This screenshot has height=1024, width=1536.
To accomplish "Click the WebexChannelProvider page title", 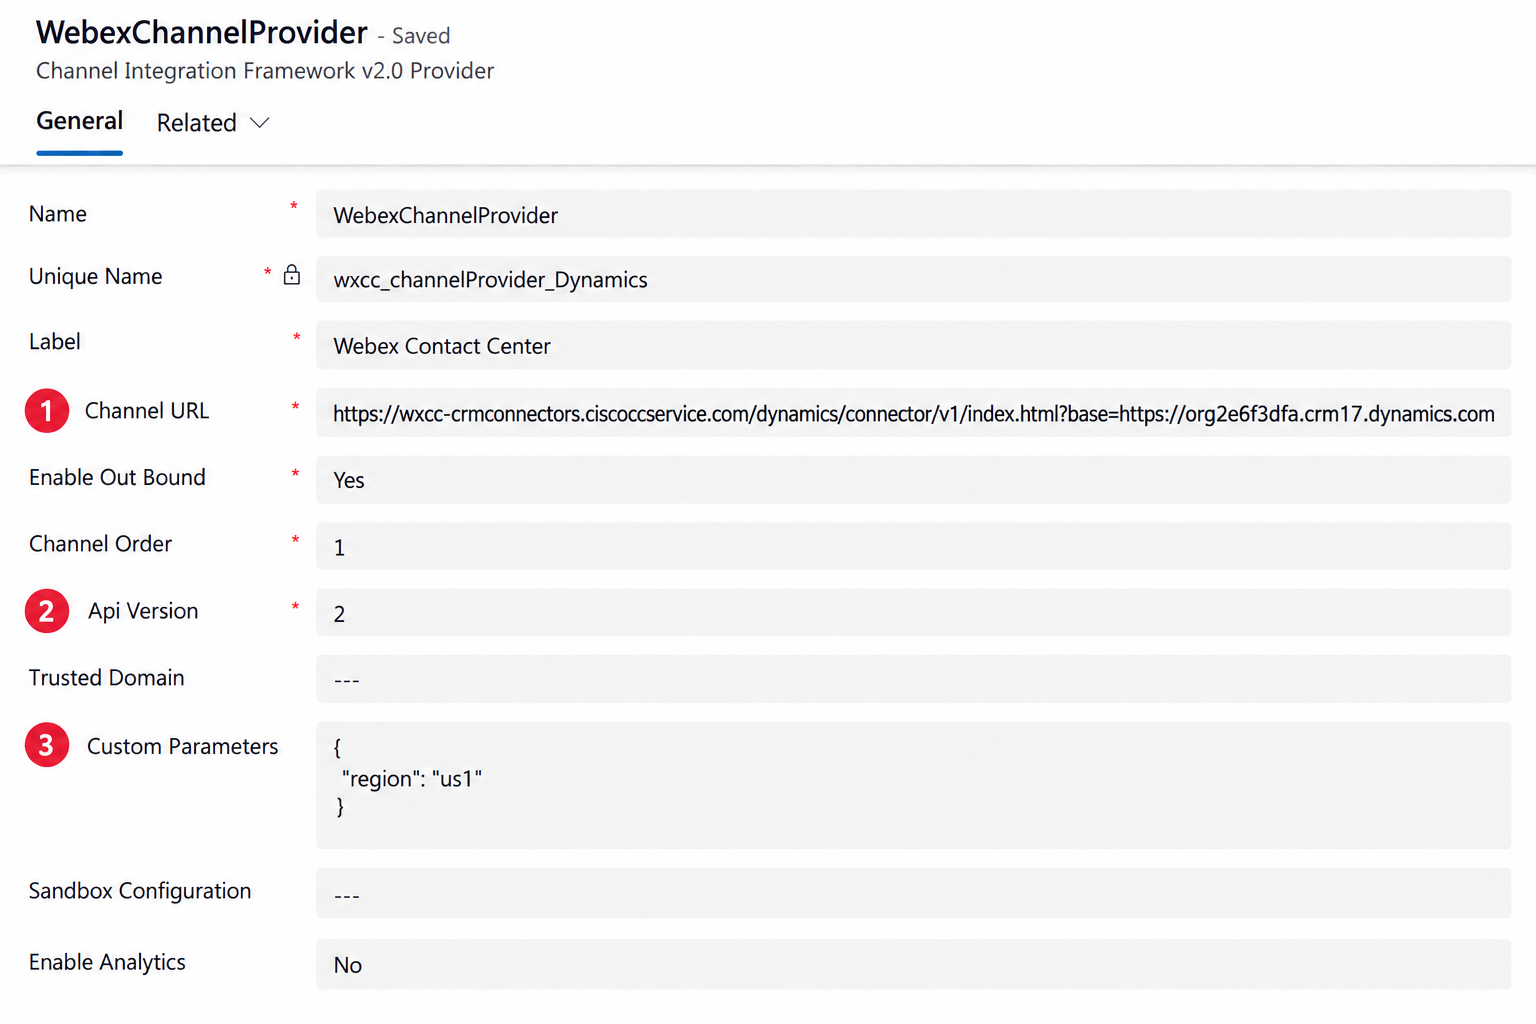I will tap(202, 32).
